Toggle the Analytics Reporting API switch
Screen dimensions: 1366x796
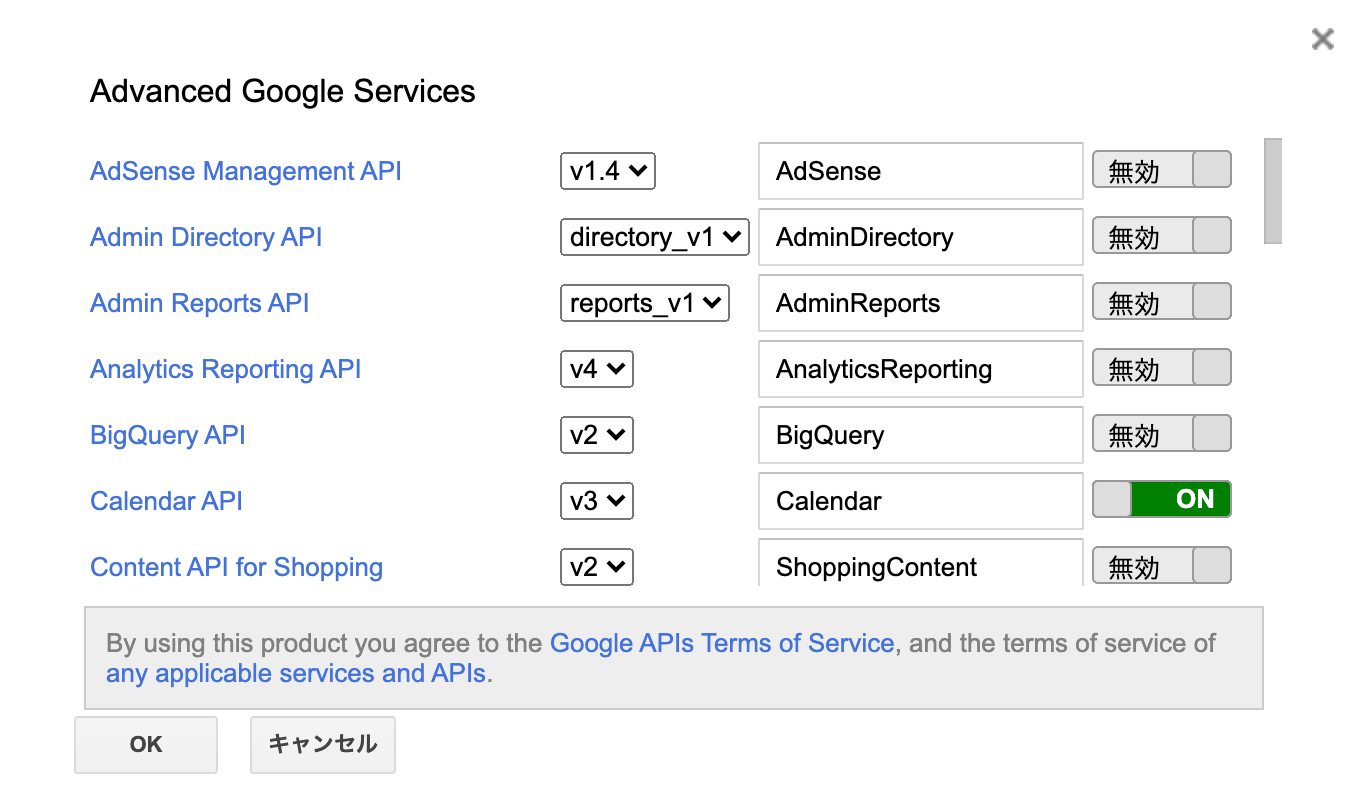coord(1161,369)
